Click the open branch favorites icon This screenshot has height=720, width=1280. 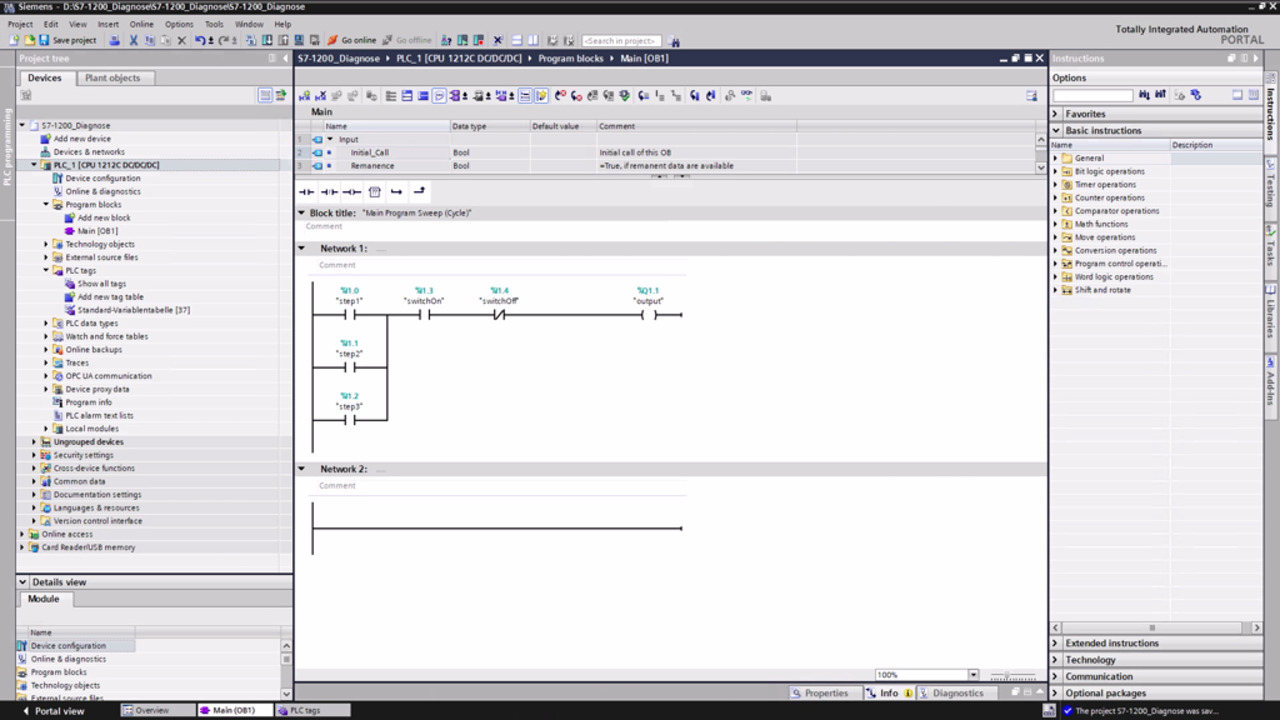[397, 191]
